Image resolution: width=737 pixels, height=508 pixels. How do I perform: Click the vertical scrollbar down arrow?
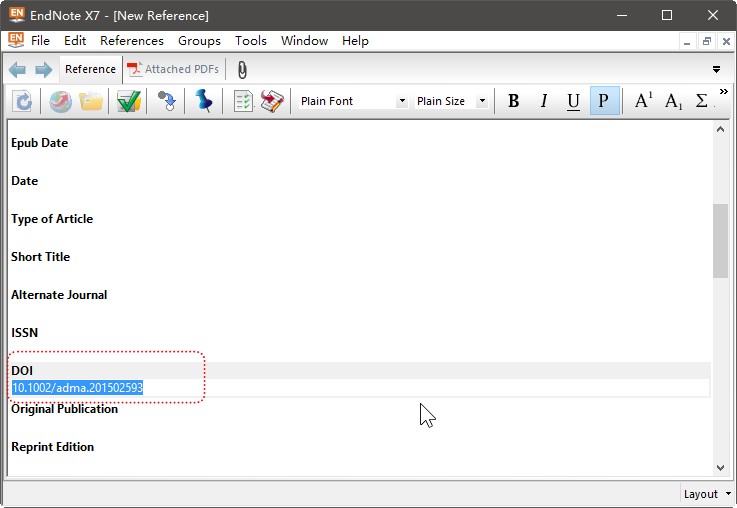(720, 468)
